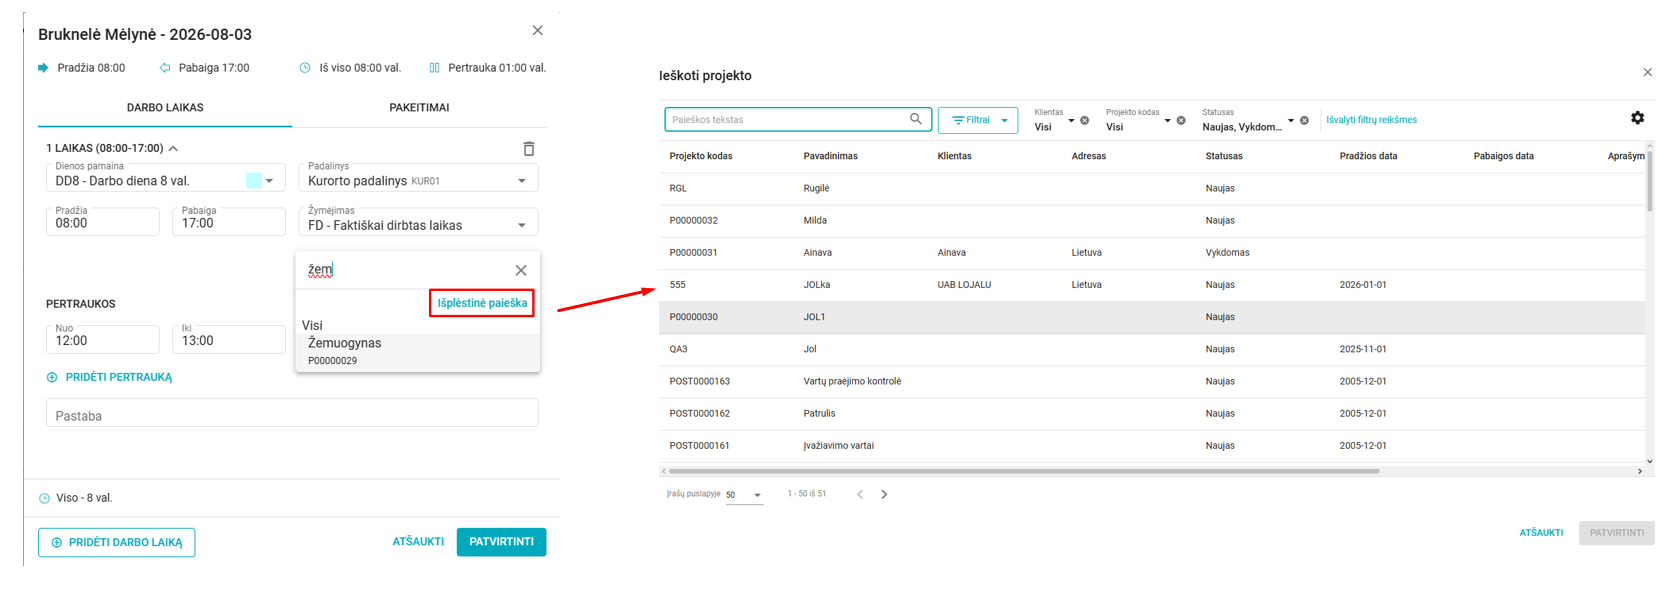Viewport: 1680px width, 607px height.
Task: Click vertical scrollbar of project table
Action: pyautogui.click(x=1649, y=182)
